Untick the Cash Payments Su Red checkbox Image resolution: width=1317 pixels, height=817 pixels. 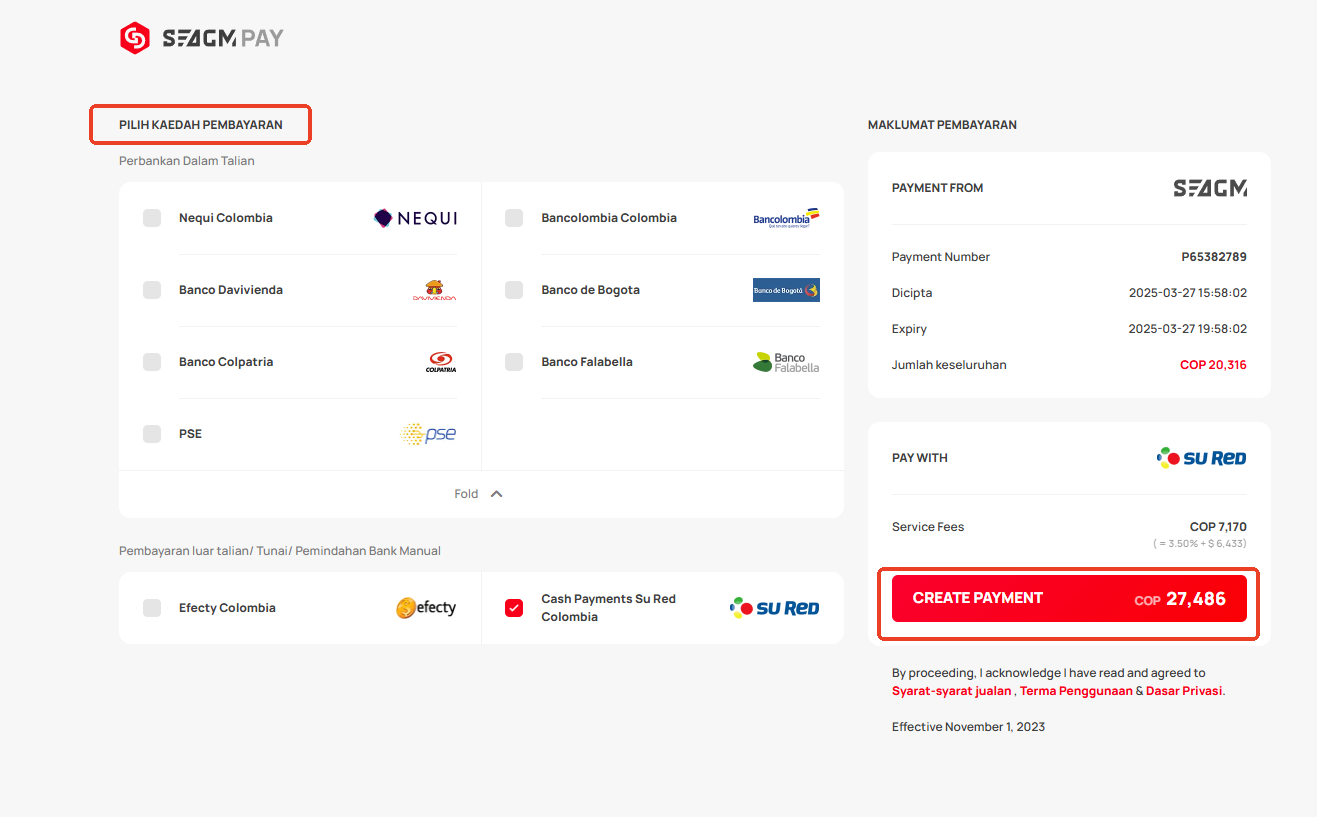514,608
